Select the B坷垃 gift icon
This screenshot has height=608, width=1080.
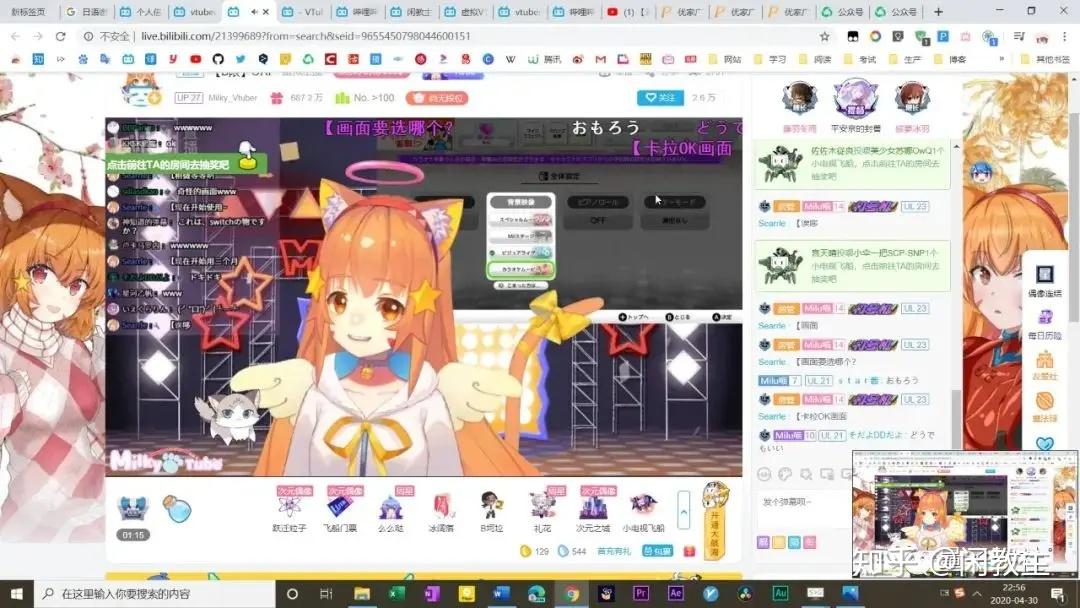[x=492, y=507]
